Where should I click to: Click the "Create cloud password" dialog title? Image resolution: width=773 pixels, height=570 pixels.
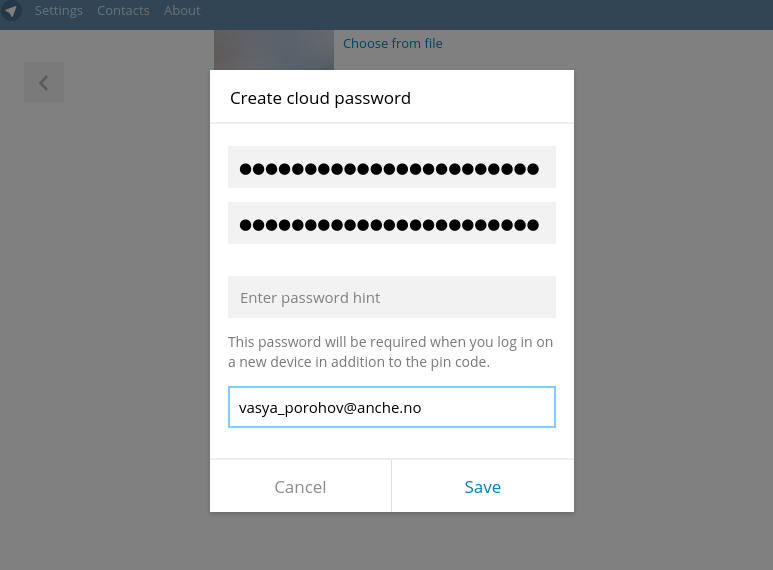(x=320, y=98)
